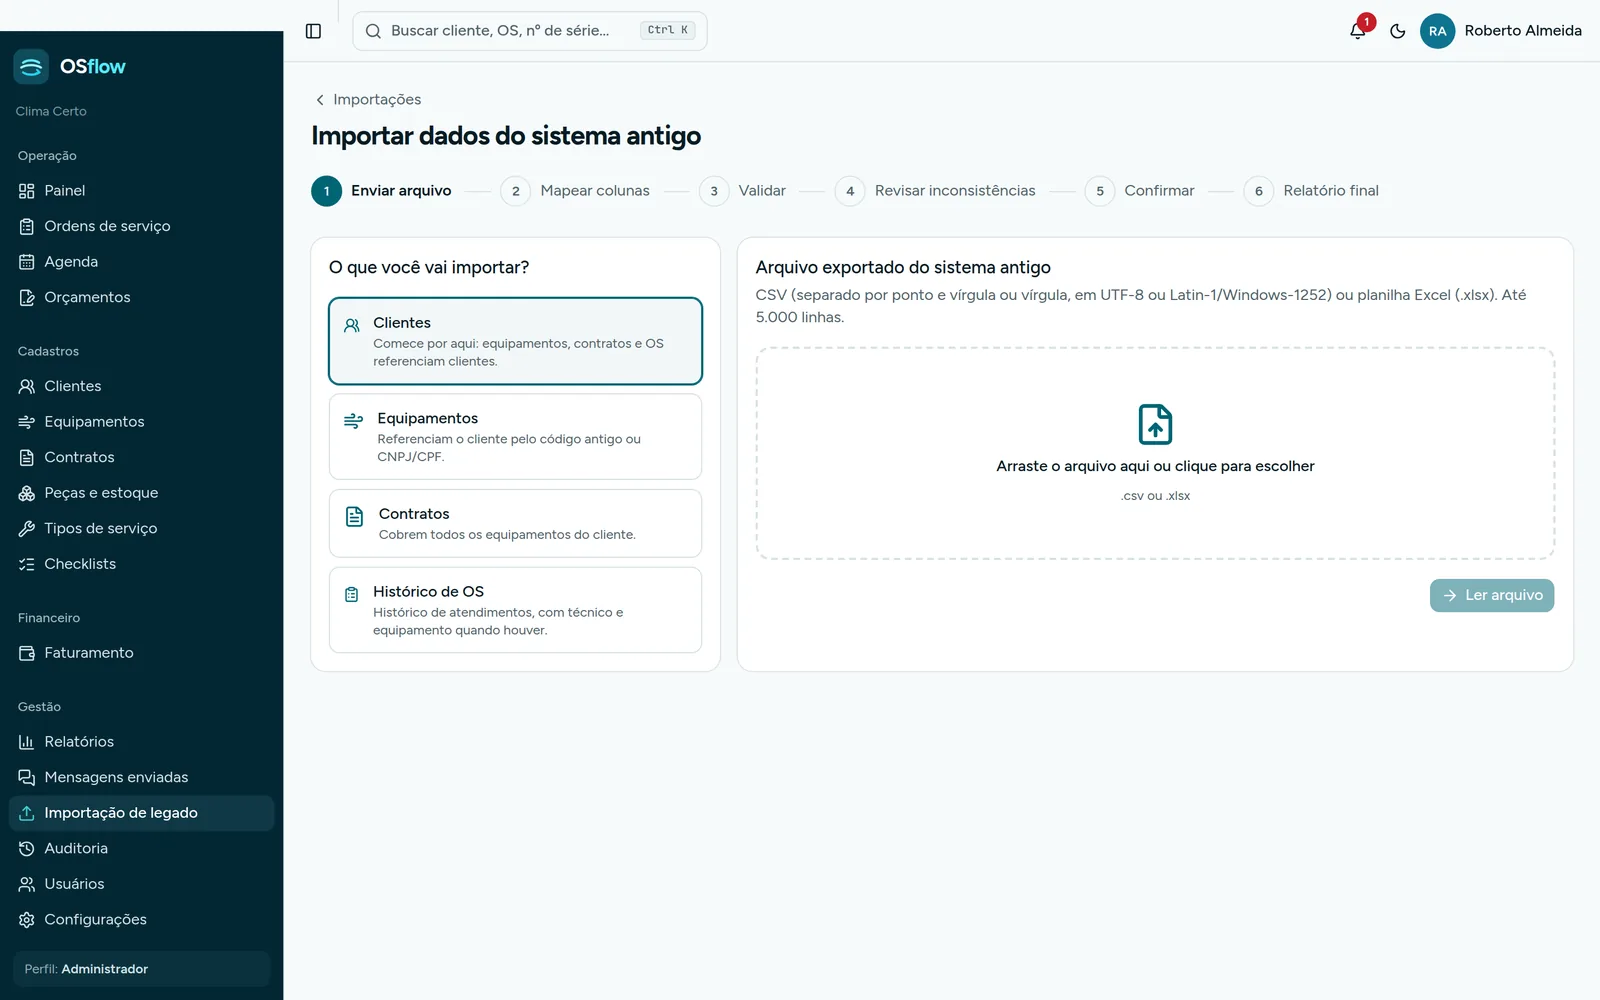Click step 2 Mapear colunas

point(575,191)
